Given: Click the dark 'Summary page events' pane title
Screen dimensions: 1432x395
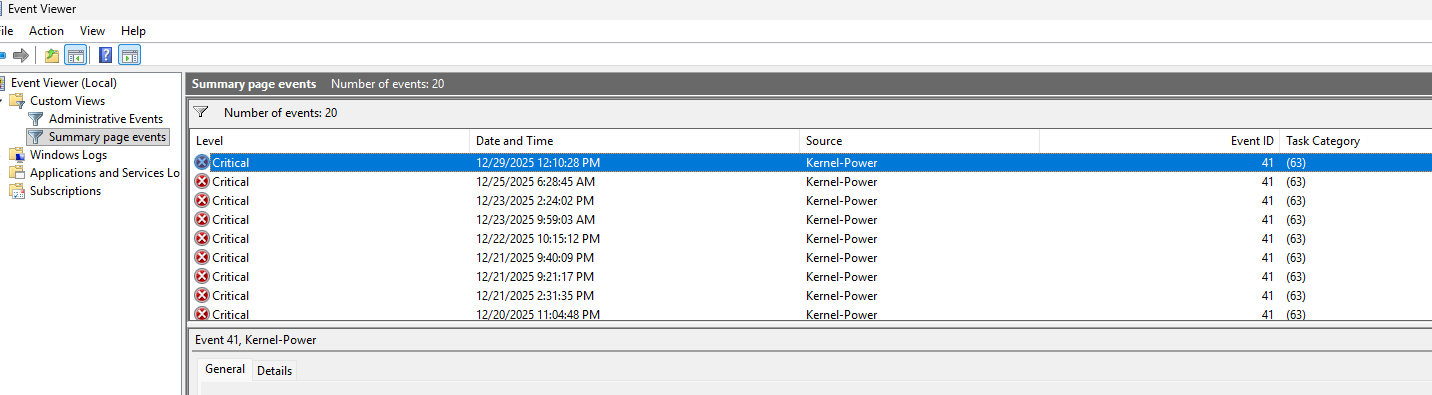Looking at the screenshot, I should coord(254,84).
